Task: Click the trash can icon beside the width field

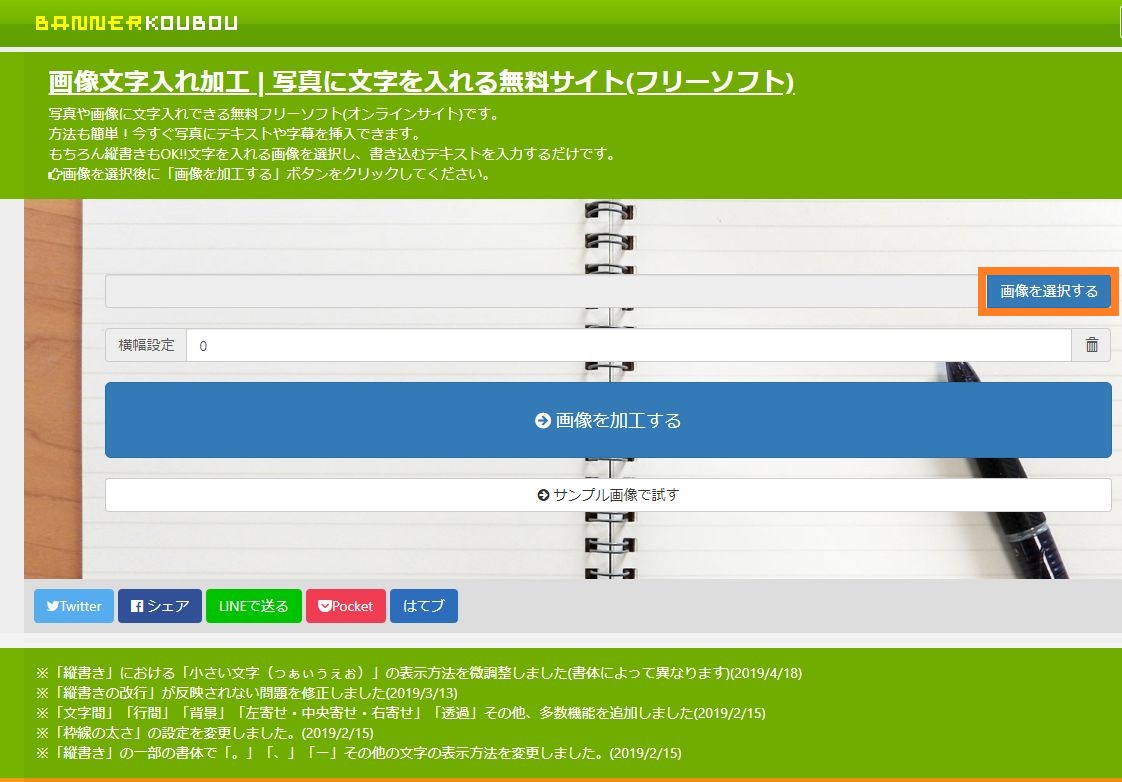Action: [1091, 345]
